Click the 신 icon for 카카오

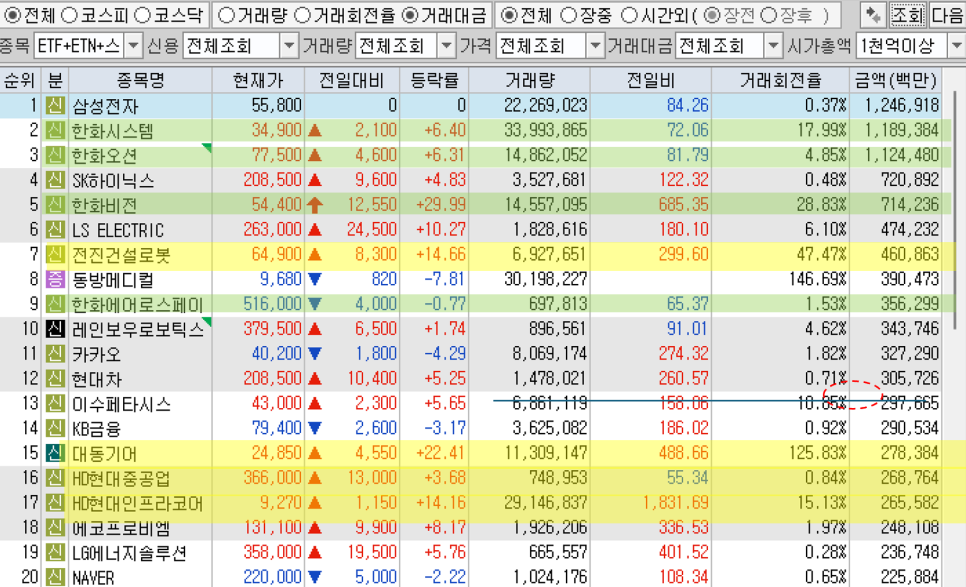(55, 354)
